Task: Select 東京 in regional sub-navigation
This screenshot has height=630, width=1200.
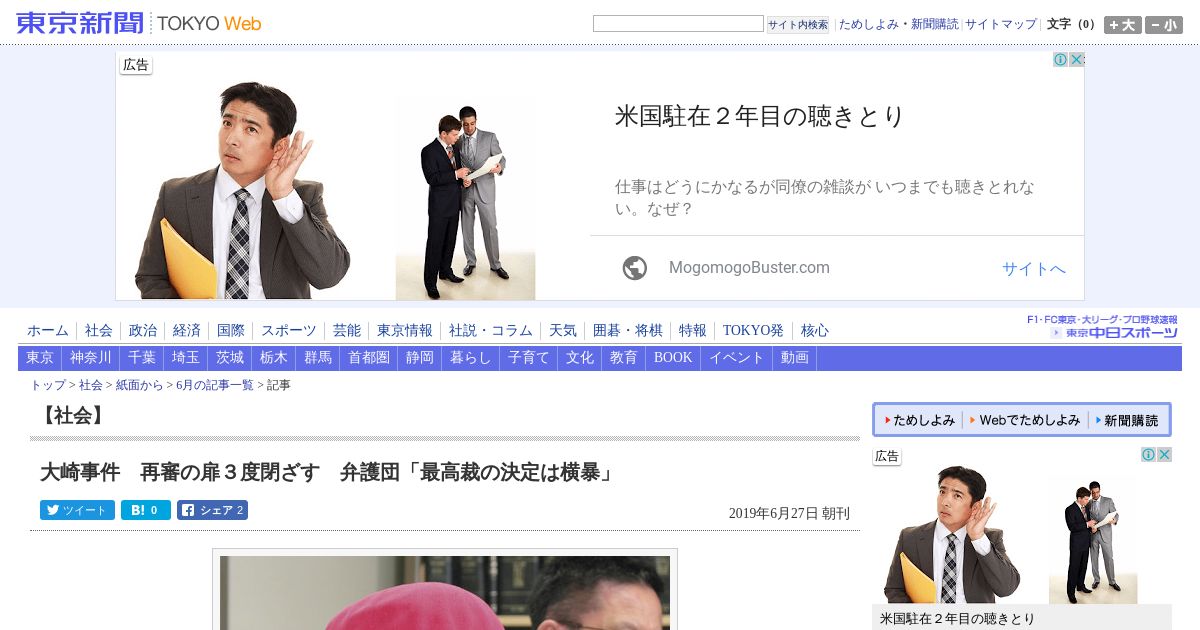Action: [x=40, y=358]
